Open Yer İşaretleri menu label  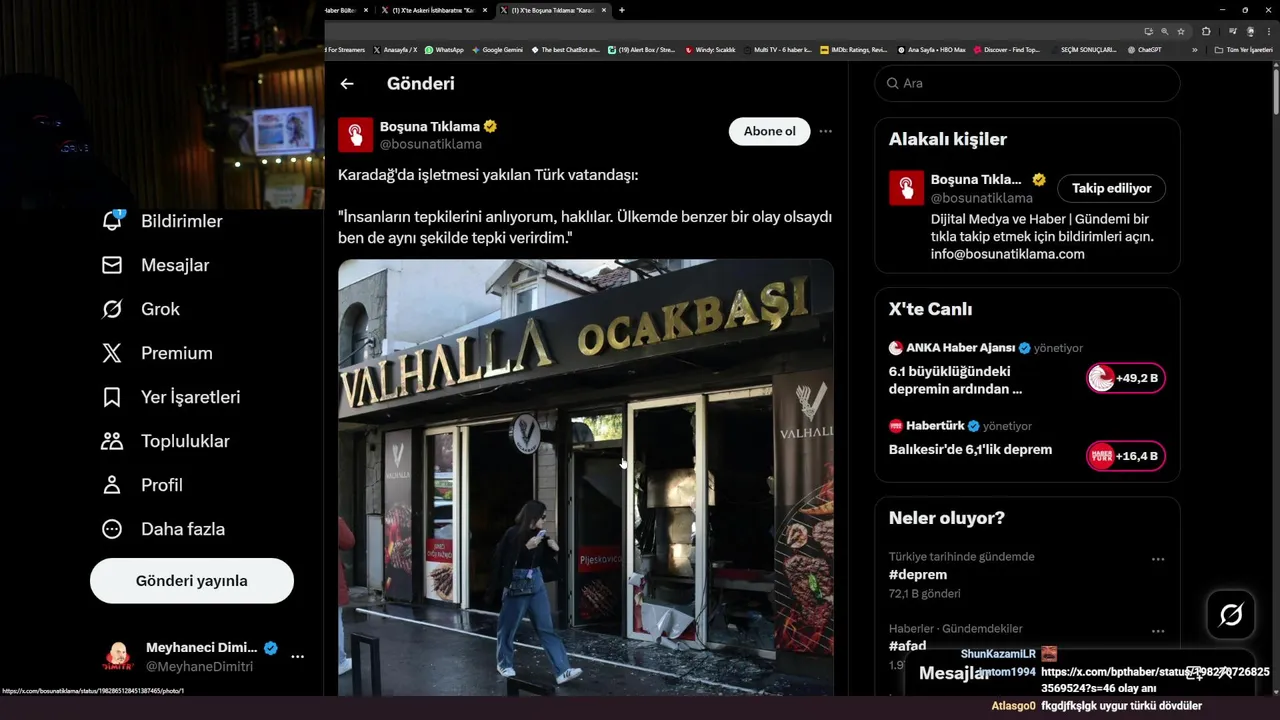pyautogui.click(x=190, y=397)
